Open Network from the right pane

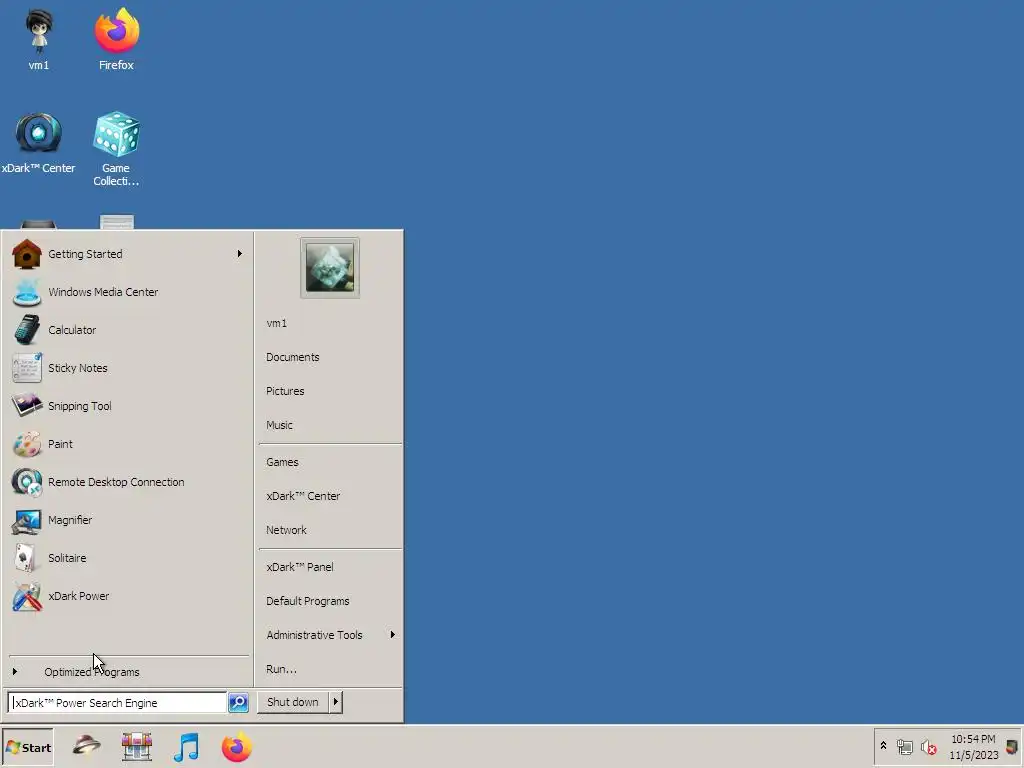[x=330, y=530]
